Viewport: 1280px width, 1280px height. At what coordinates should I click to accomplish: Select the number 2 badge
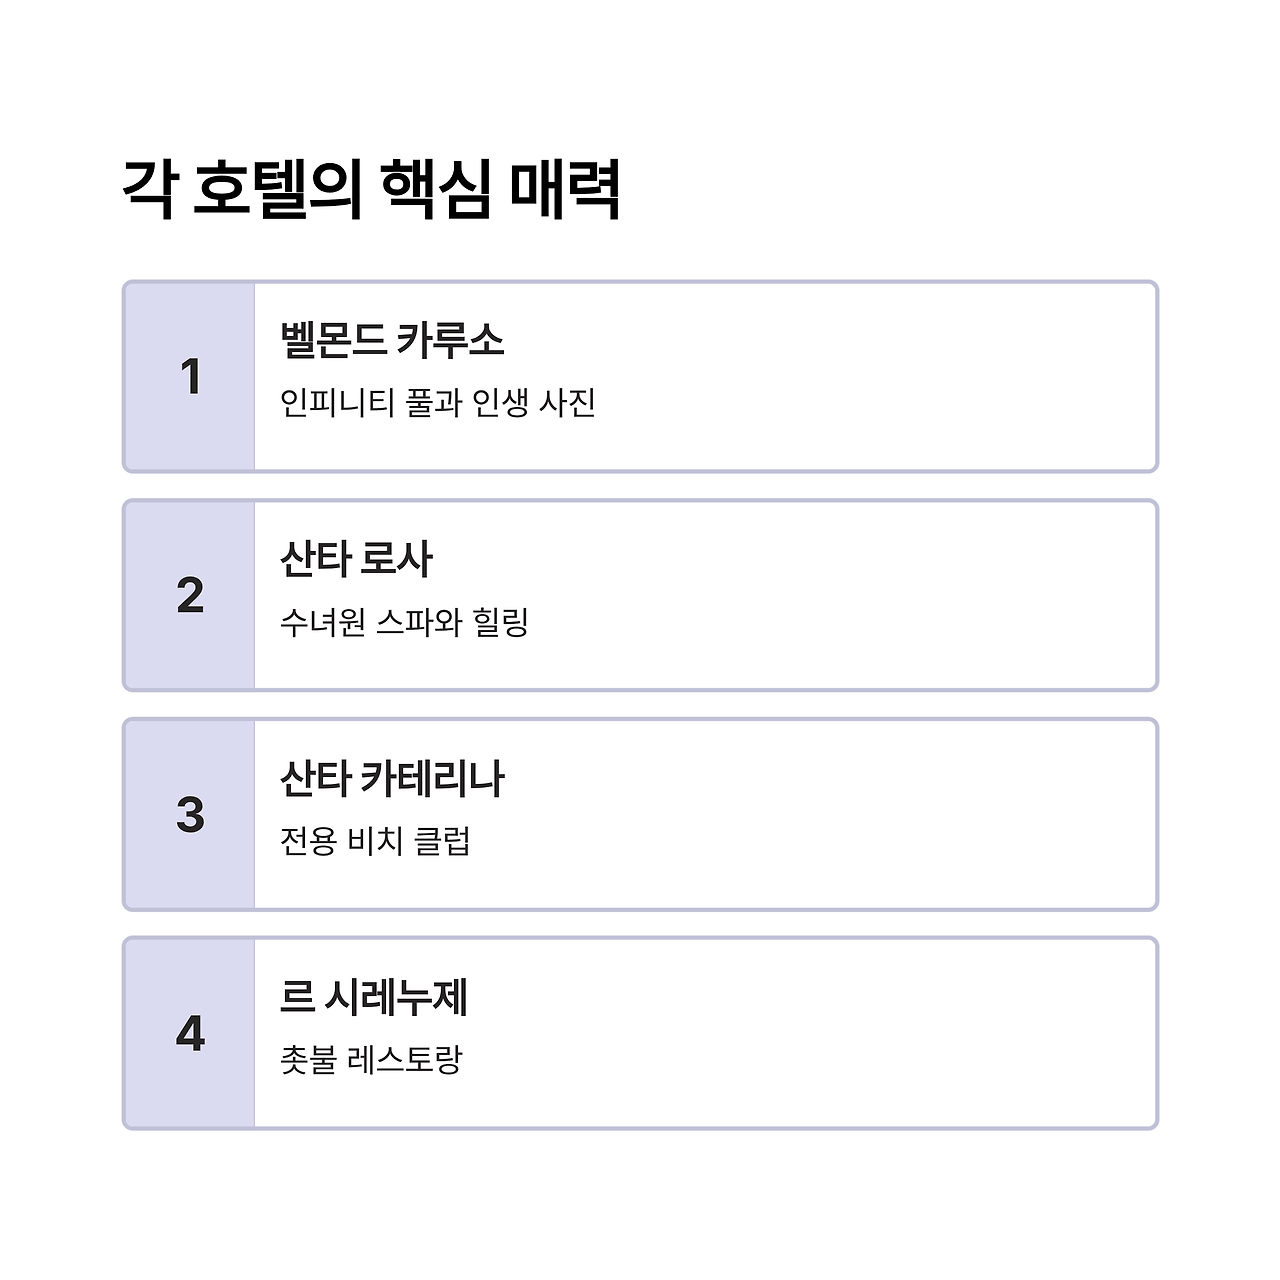(x=190, y=596)
